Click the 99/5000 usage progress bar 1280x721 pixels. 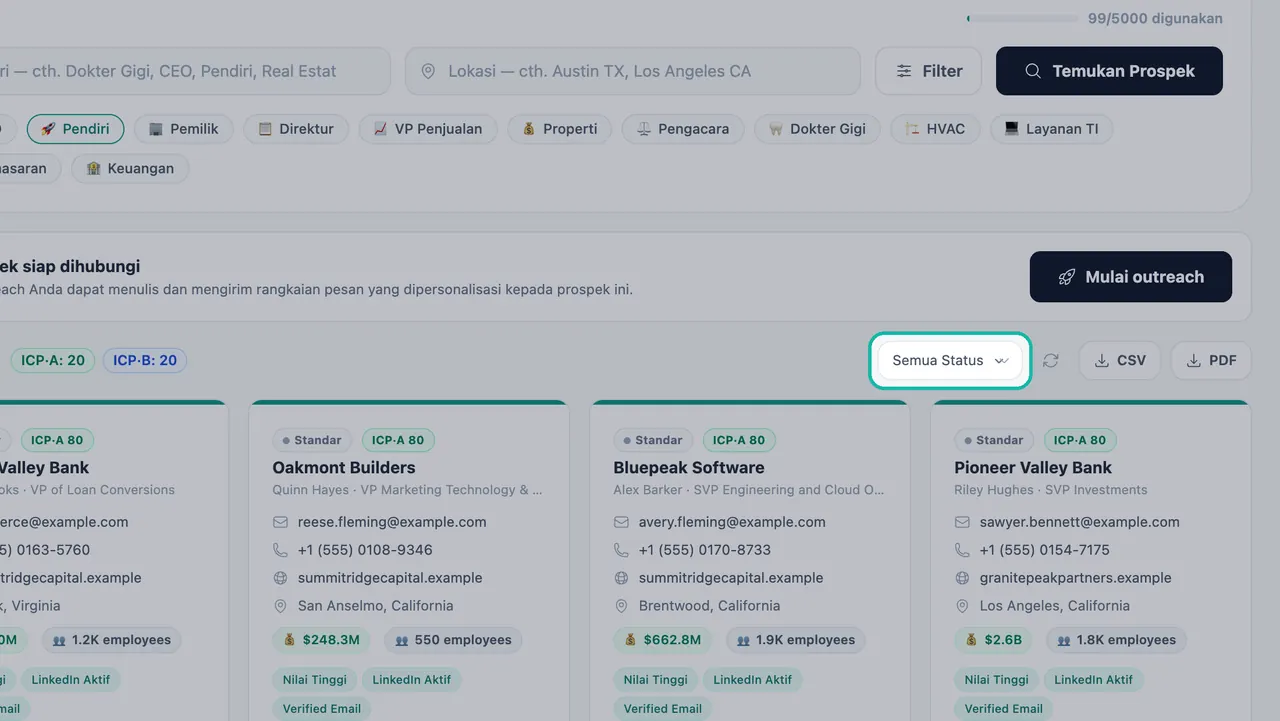(x=1022, y=19)
